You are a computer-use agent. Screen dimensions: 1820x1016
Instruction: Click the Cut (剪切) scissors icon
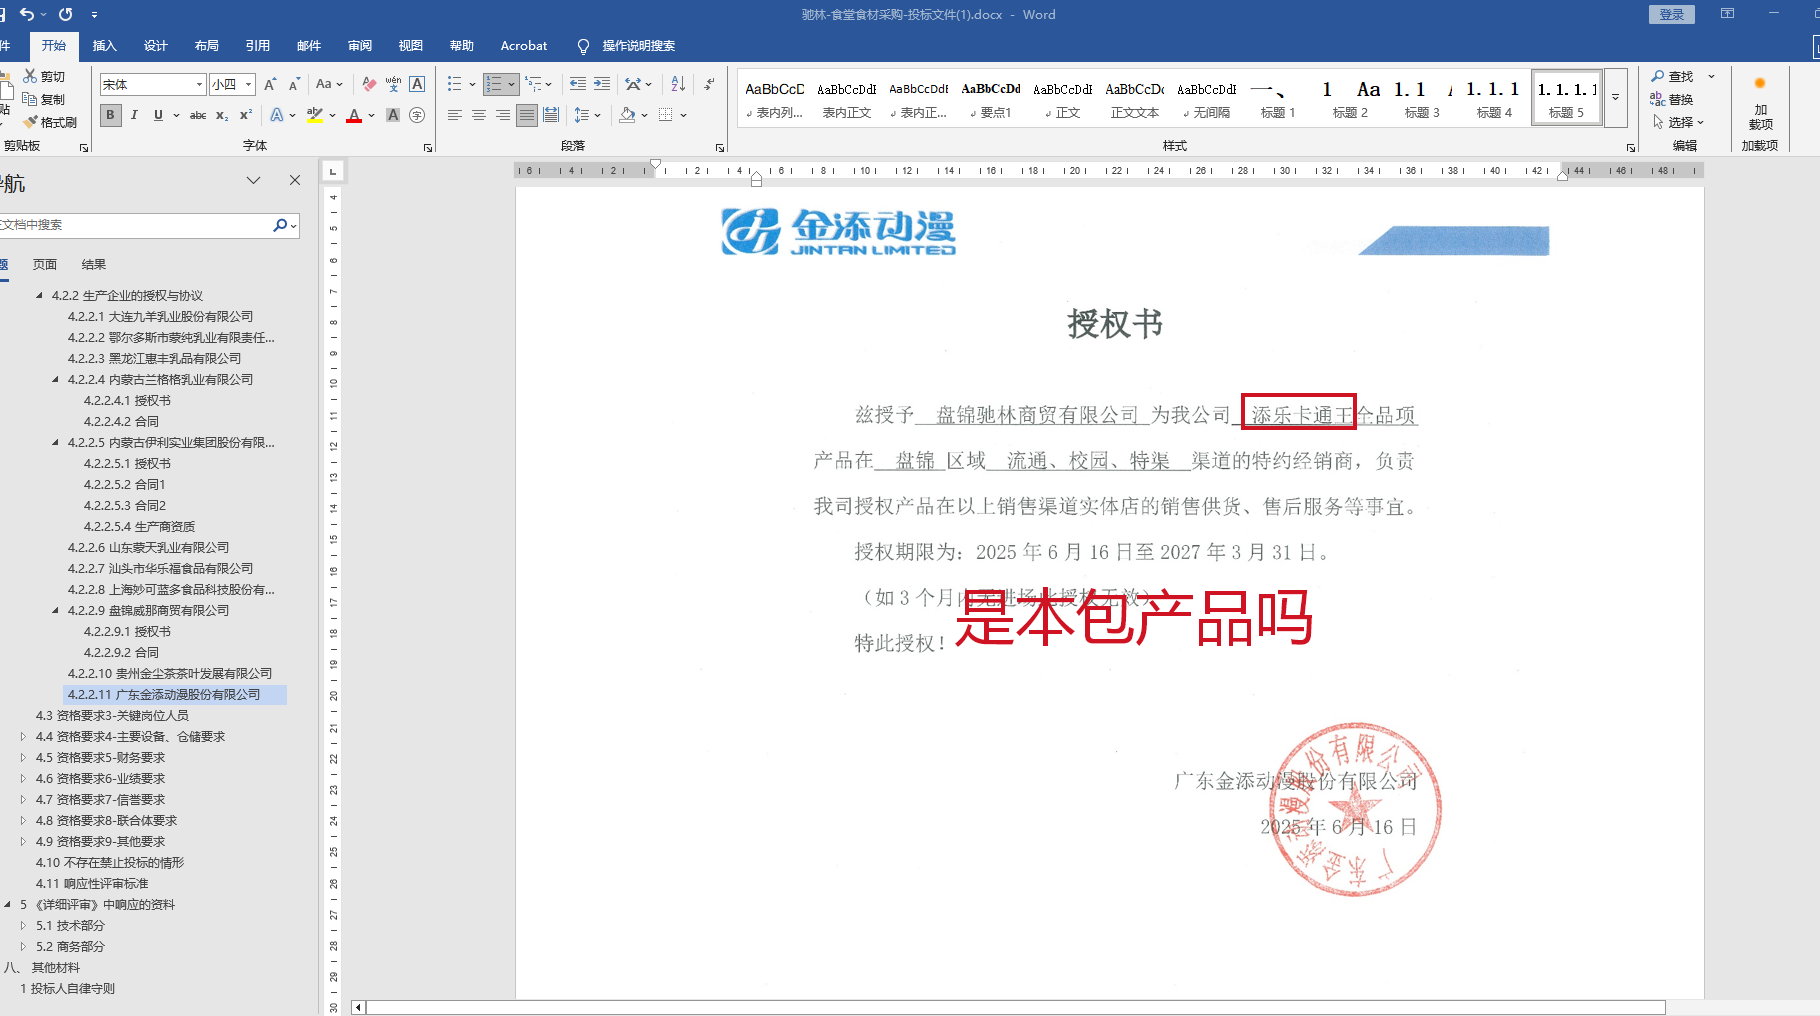[x=30, y=76]
